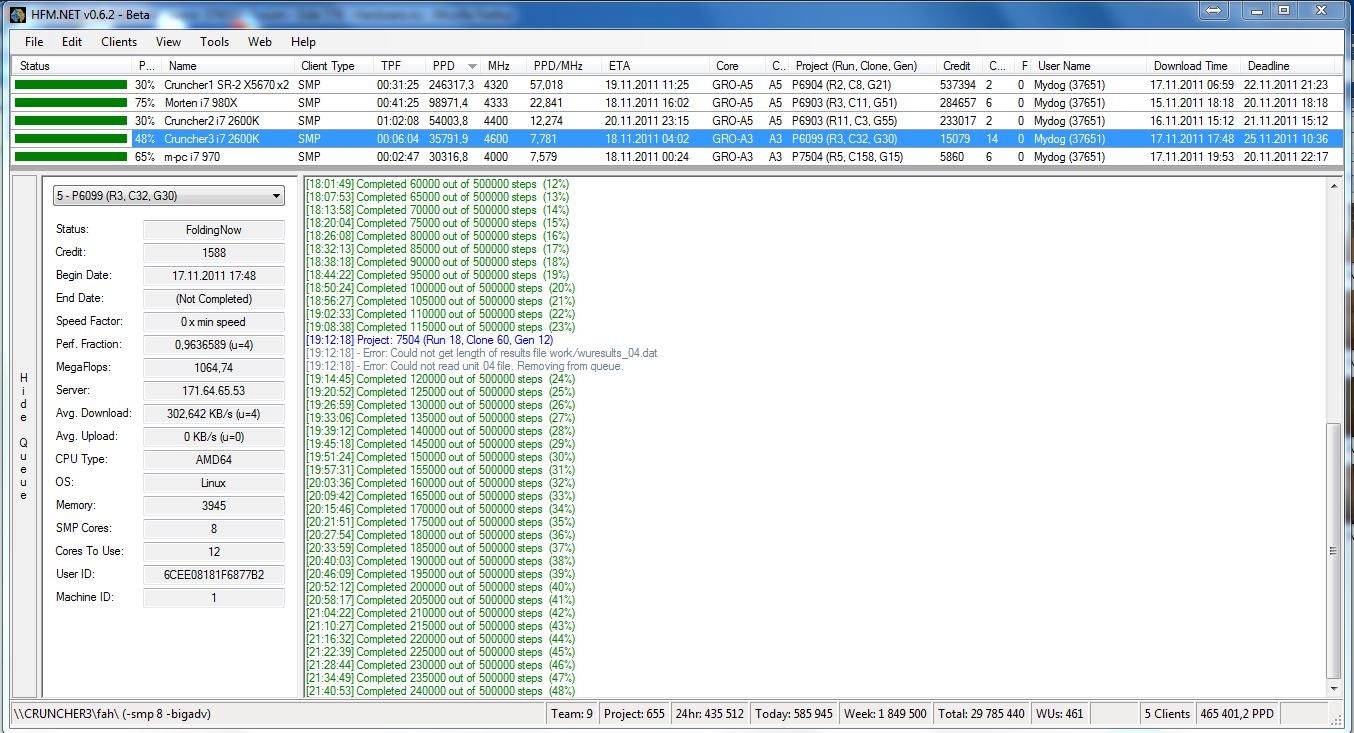This screenshot has height=733, width=1354.
Task: Sort by the Download Time column header
Action: (x=1194, y=66)
